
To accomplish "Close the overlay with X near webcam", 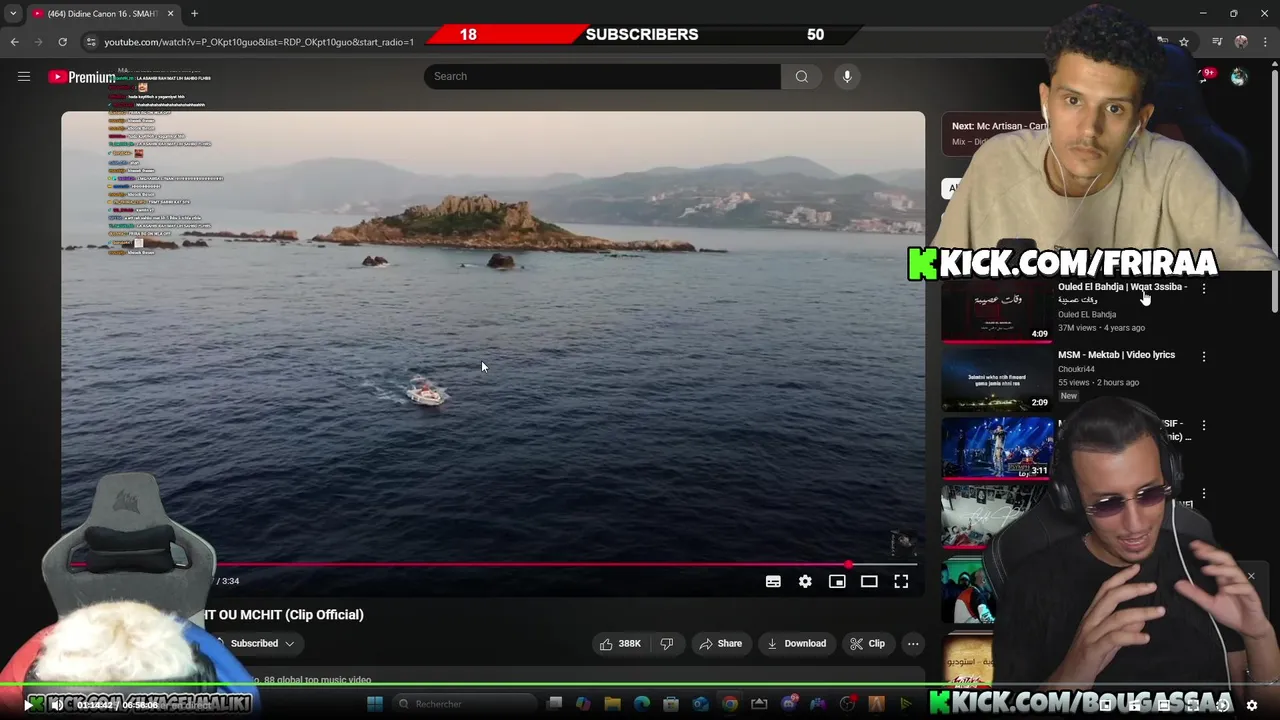I will pyautogui.click(x=1250, y=576).
